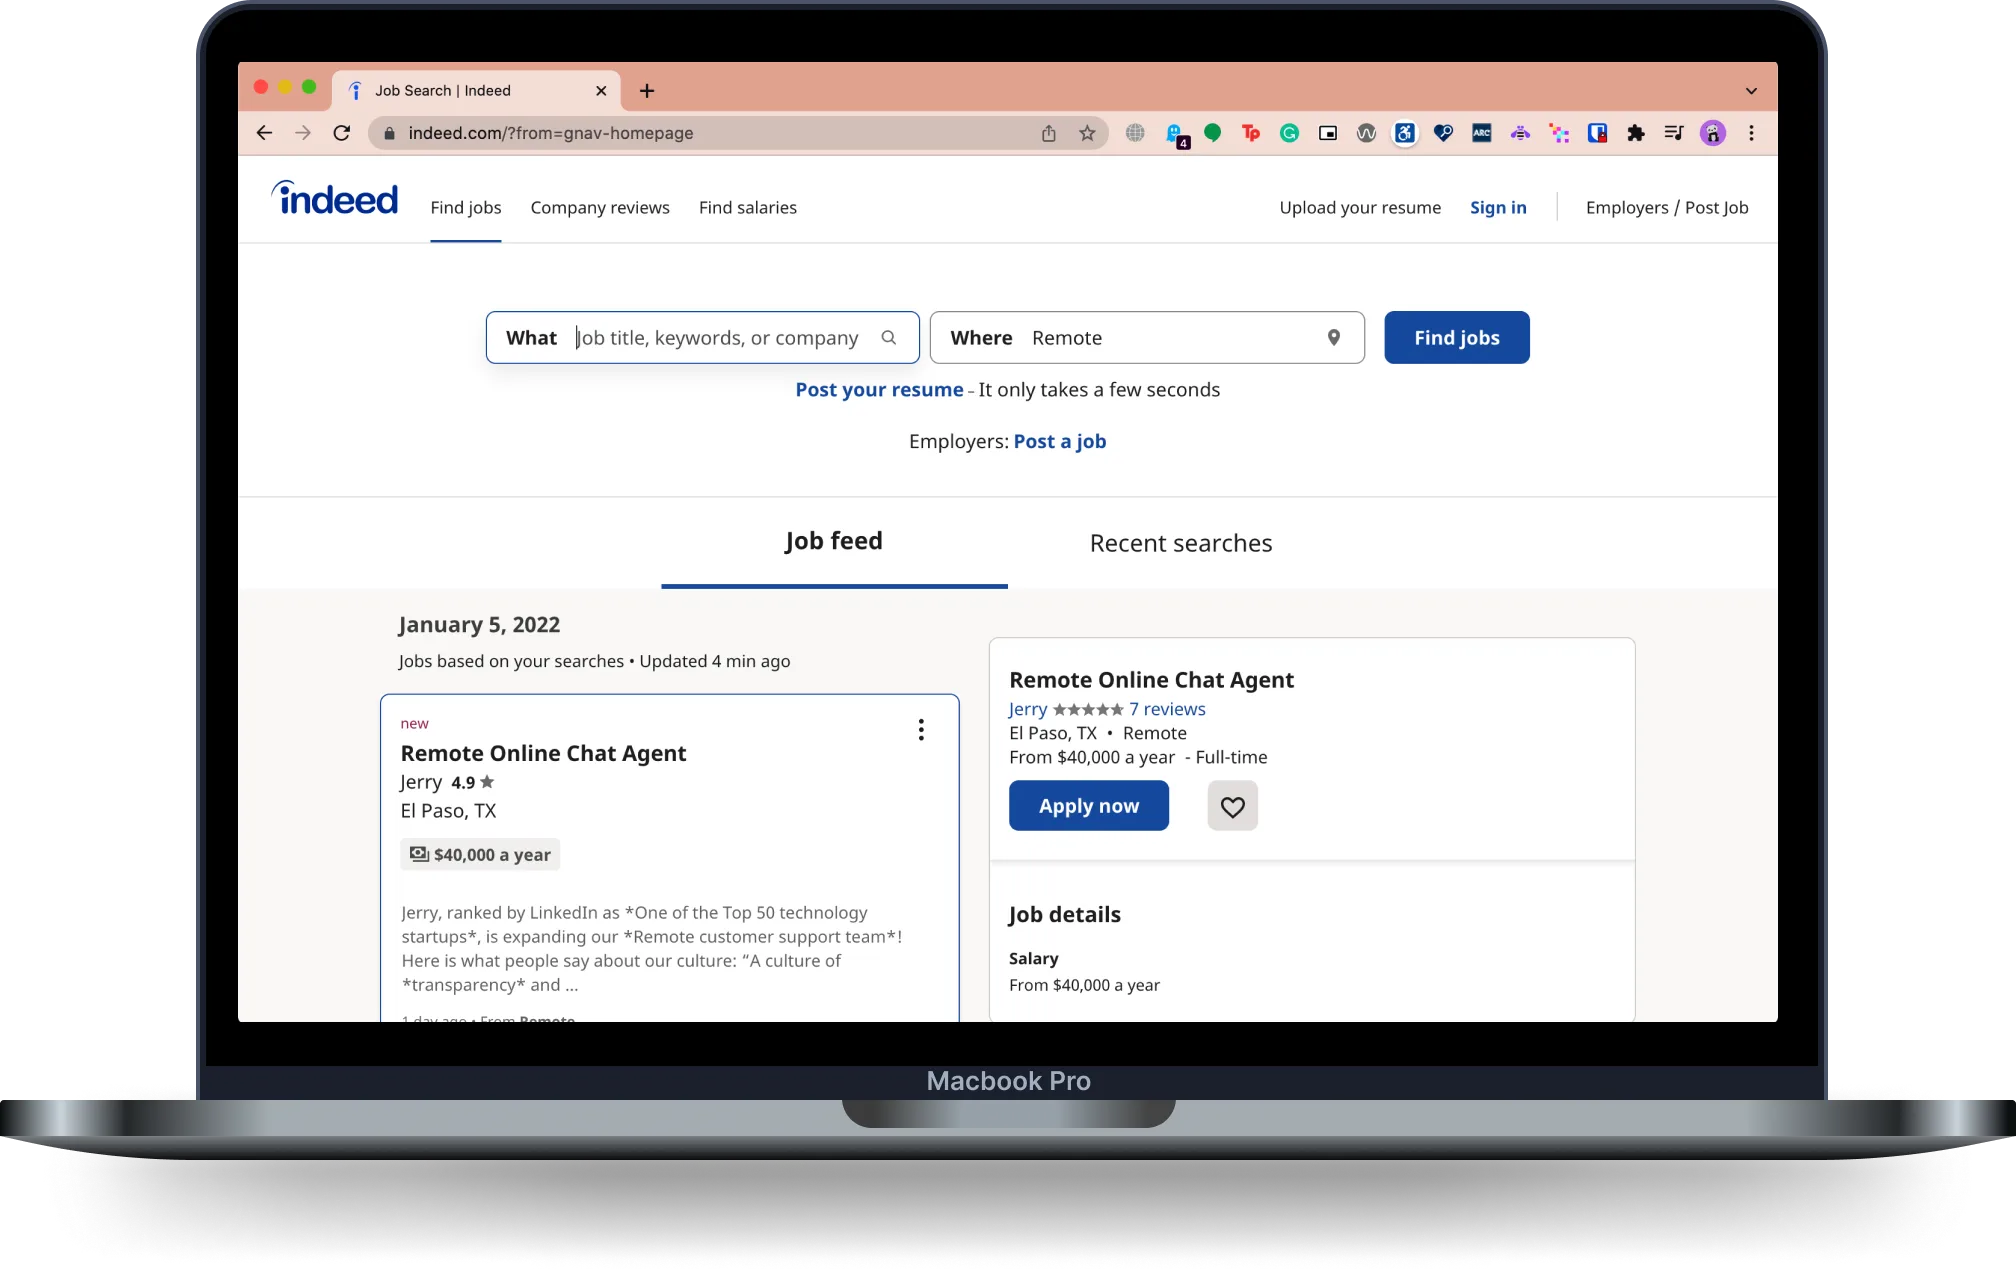Click the share icon in the address bar

(x=1048, y=133)
